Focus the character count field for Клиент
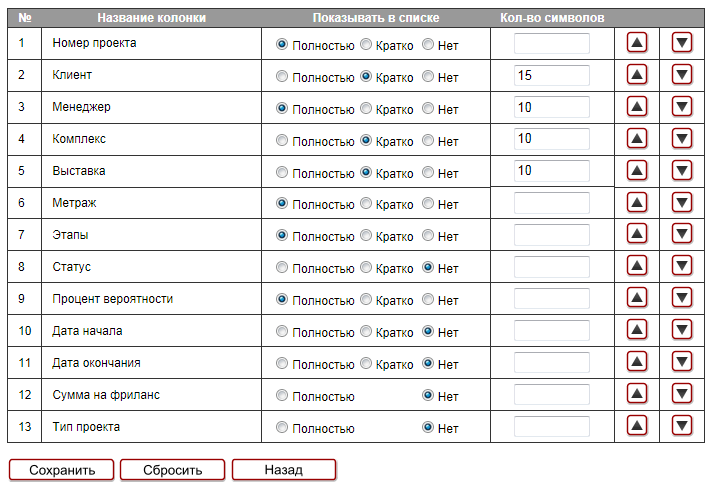Image resolution: width=714 pixels, height=489 pixels. [x=551, y=76]
